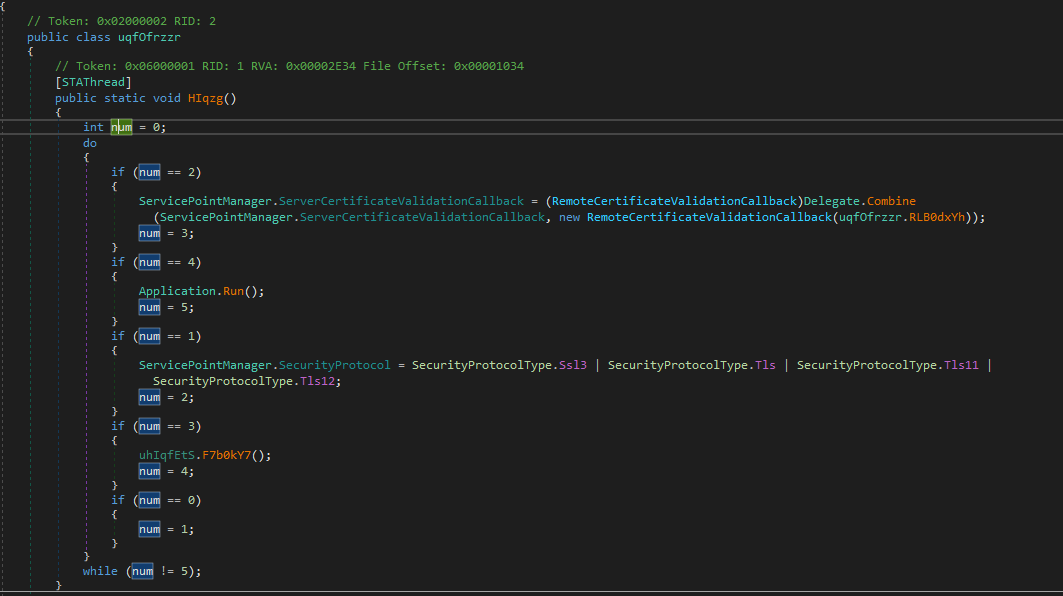Image resolution: width=1063 pixels, height=596 pixels.
Task: Open the uhIqfEtS class reference
Action: coord(167,455)
